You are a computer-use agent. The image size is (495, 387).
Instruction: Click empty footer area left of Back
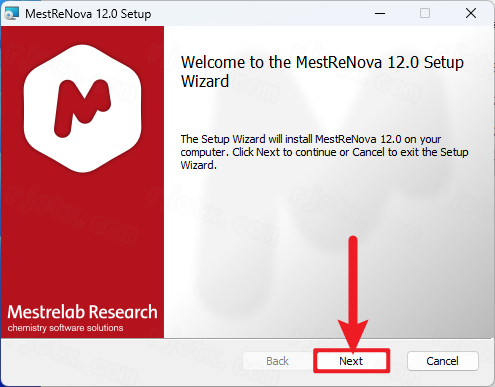pos(122,362)
